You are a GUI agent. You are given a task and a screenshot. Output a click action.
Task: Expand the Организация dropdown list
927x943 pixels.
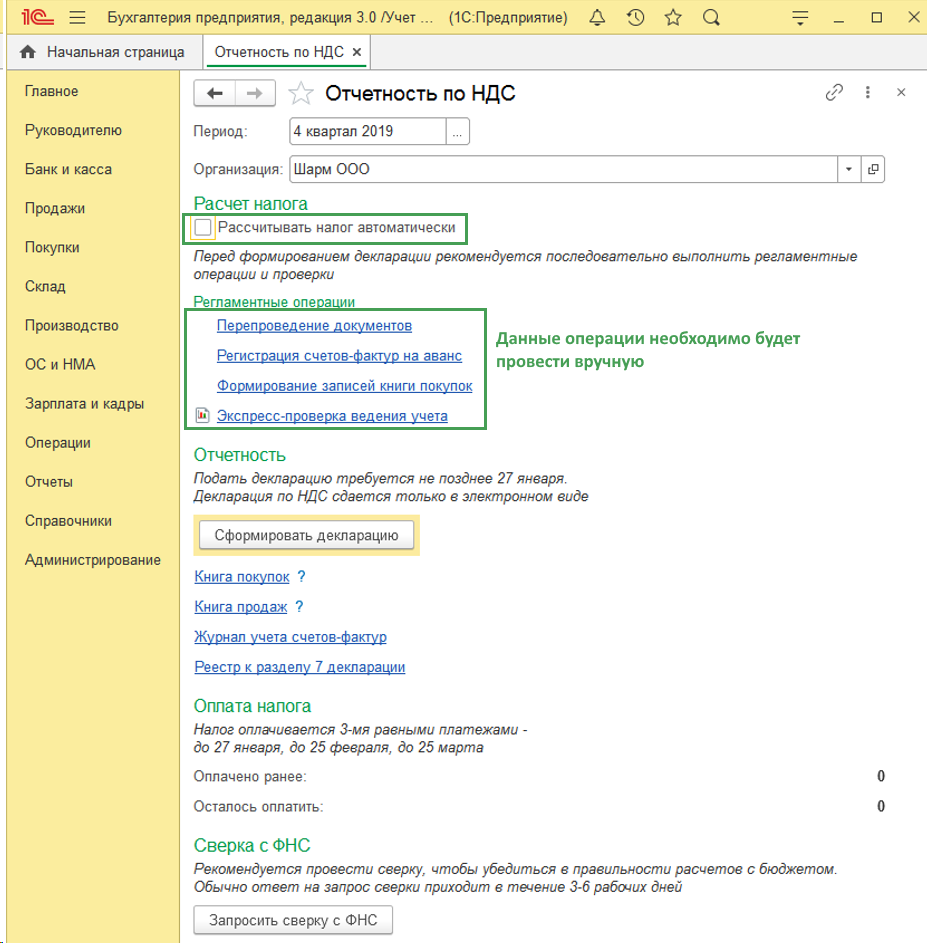(849, 169)
